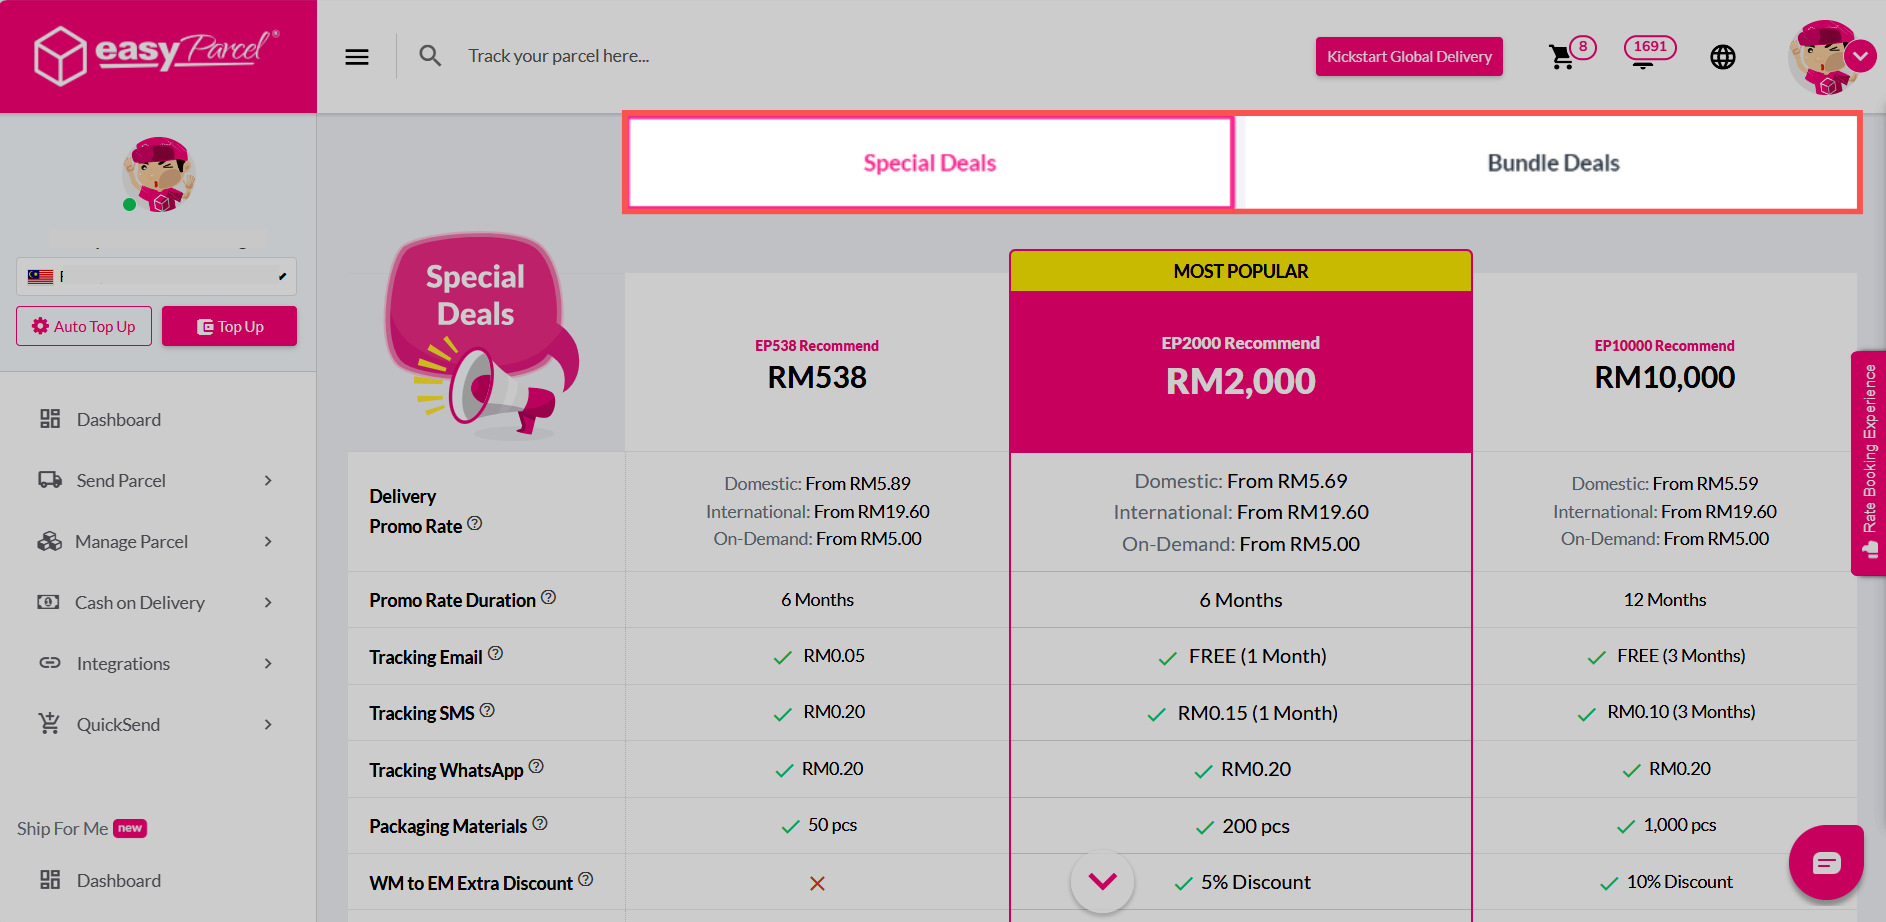Image resolution: width=1886 pixels, height=922 pixels.
Task: Expand the Manage Parcel chevron
Action: tap(268, 542)
